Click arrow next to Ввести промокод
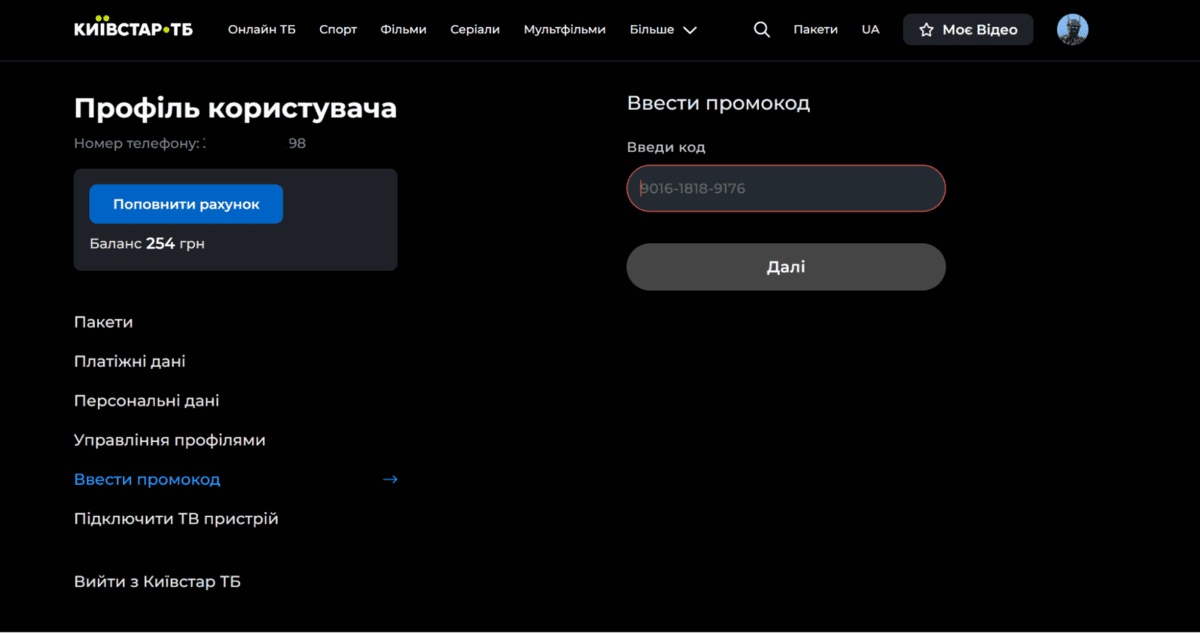Screen dimensions: 1200x633 [x=390, y=480]
